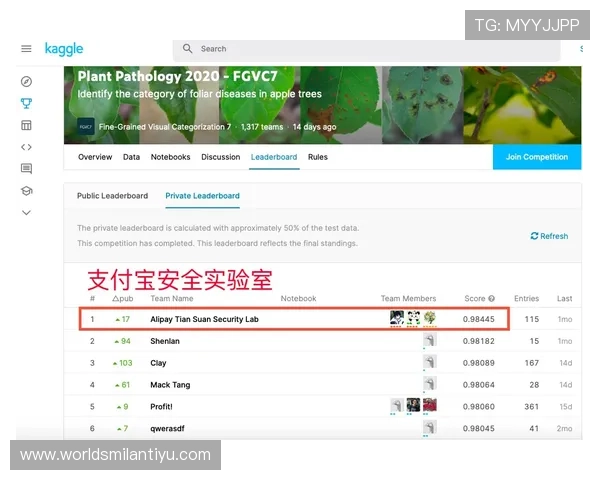Click the Last column header
The width and height of the screenshot is (600, 480).
(x=564, y=299)
